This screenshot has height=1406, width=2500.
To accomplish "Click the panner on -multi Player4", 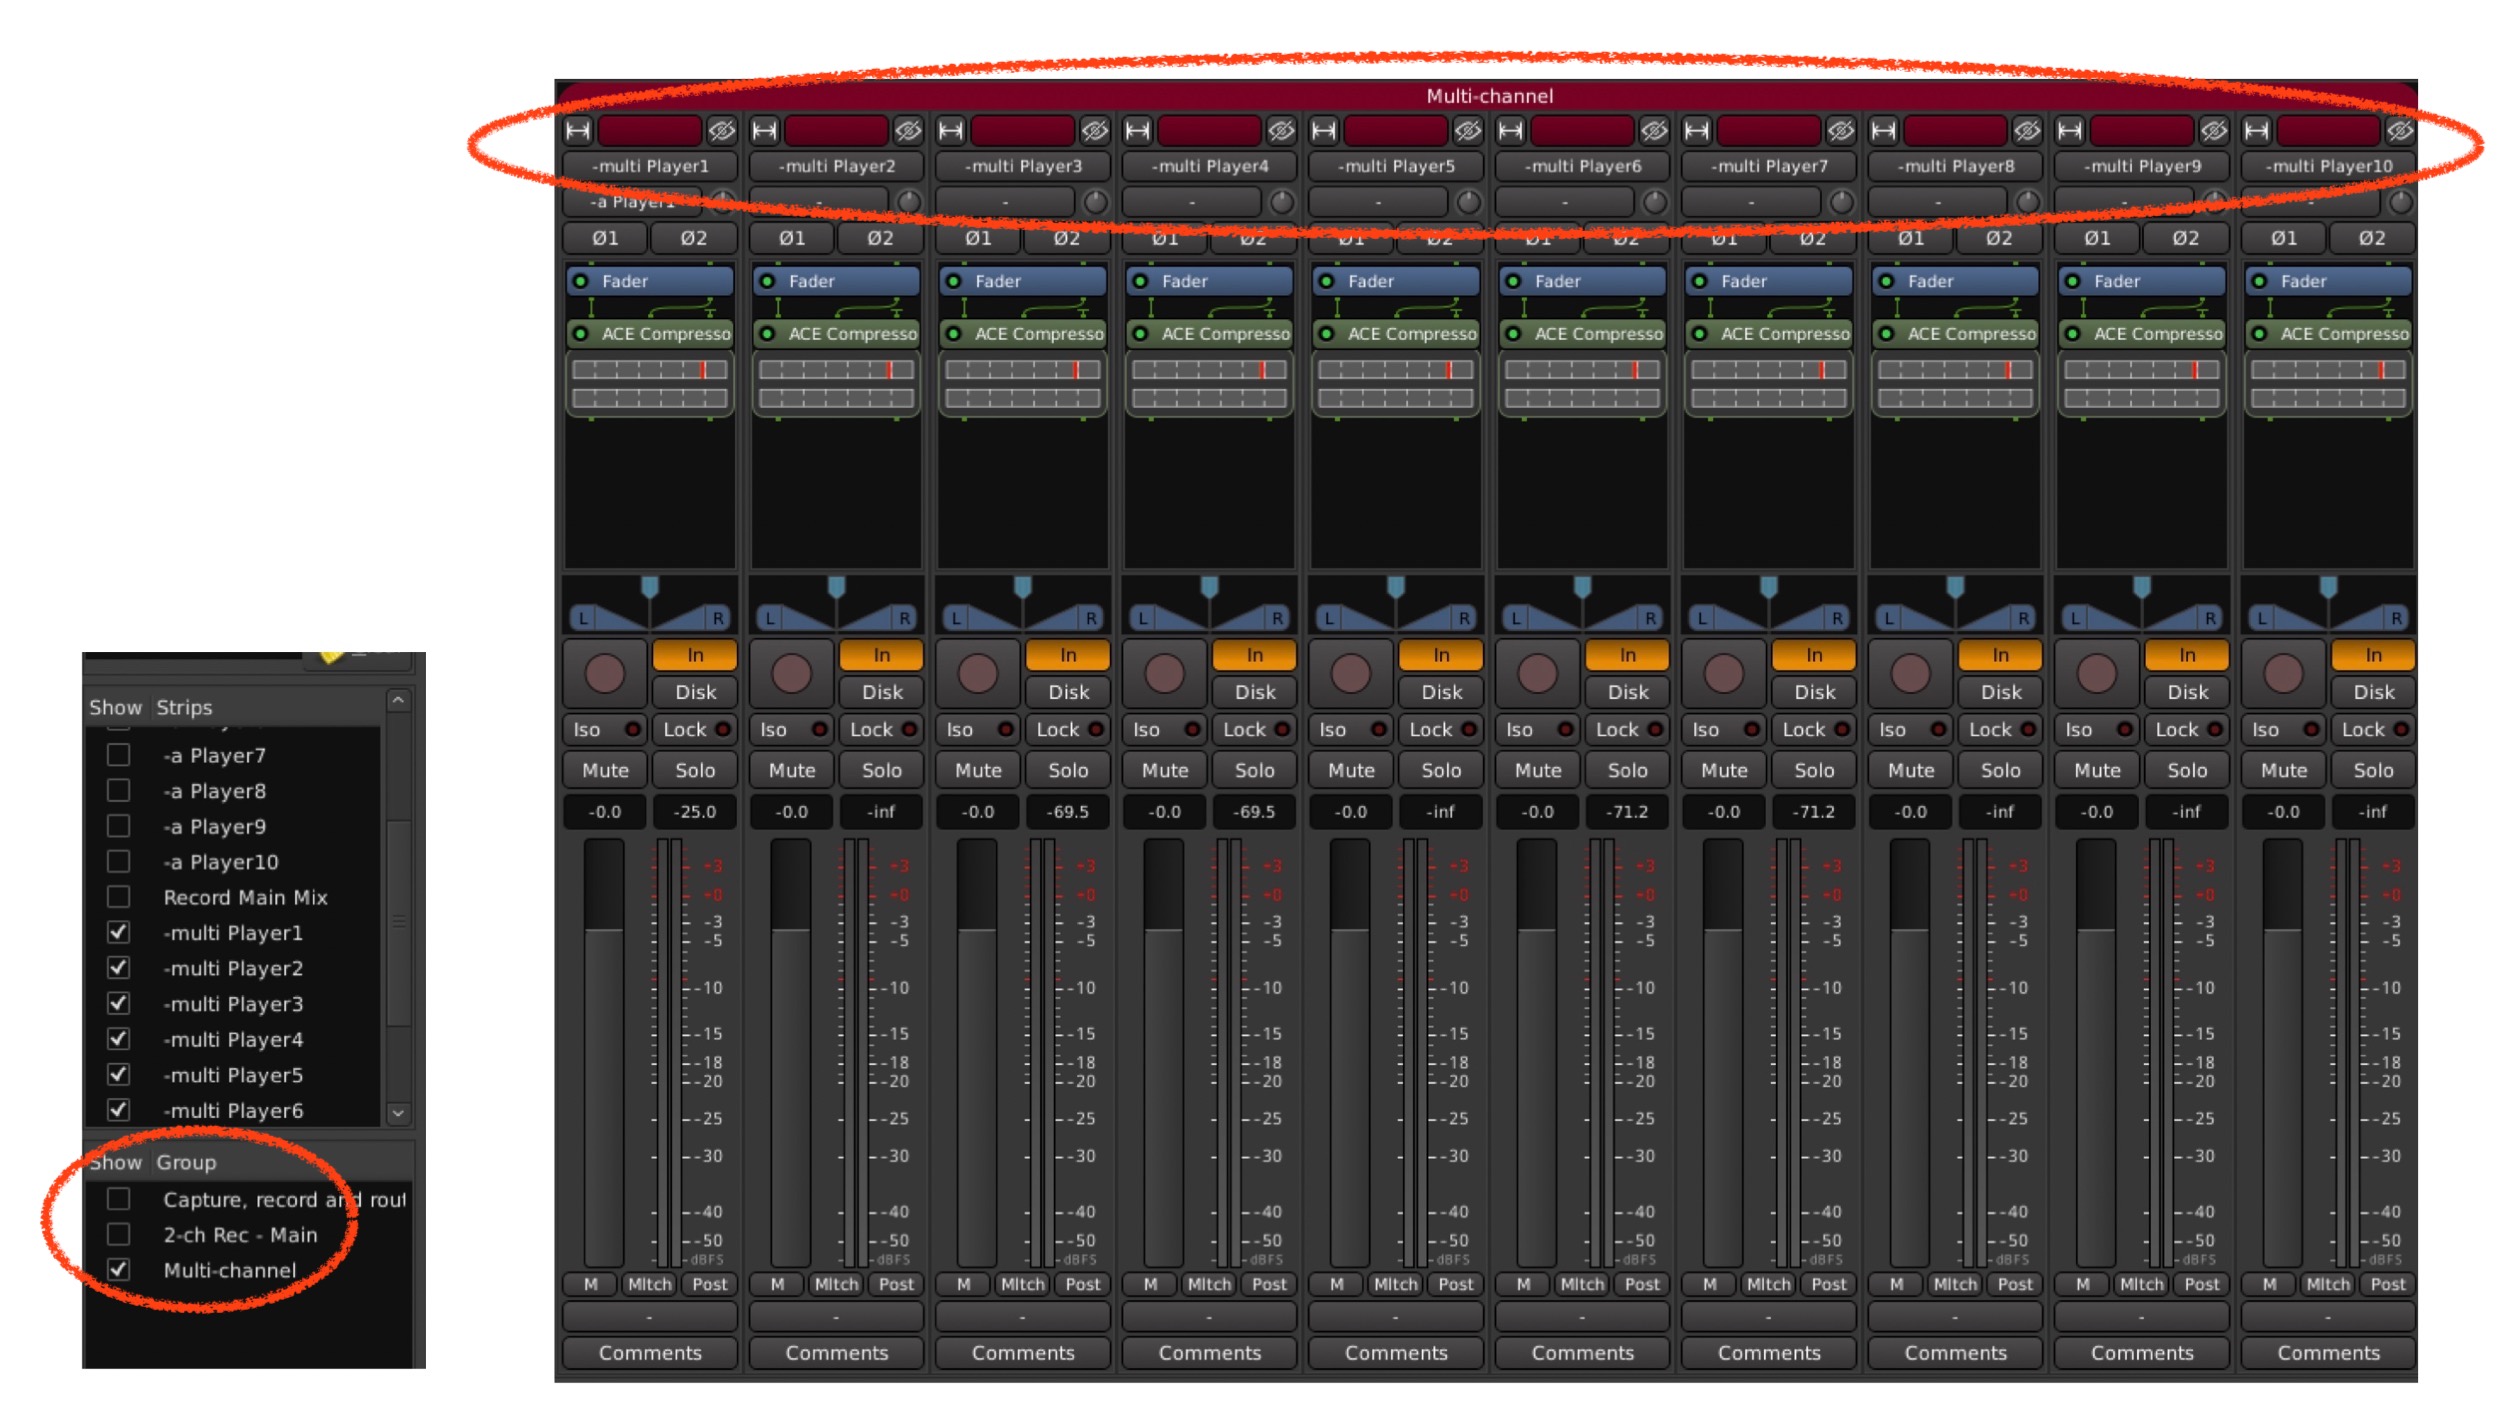I will coord(1210,604).
